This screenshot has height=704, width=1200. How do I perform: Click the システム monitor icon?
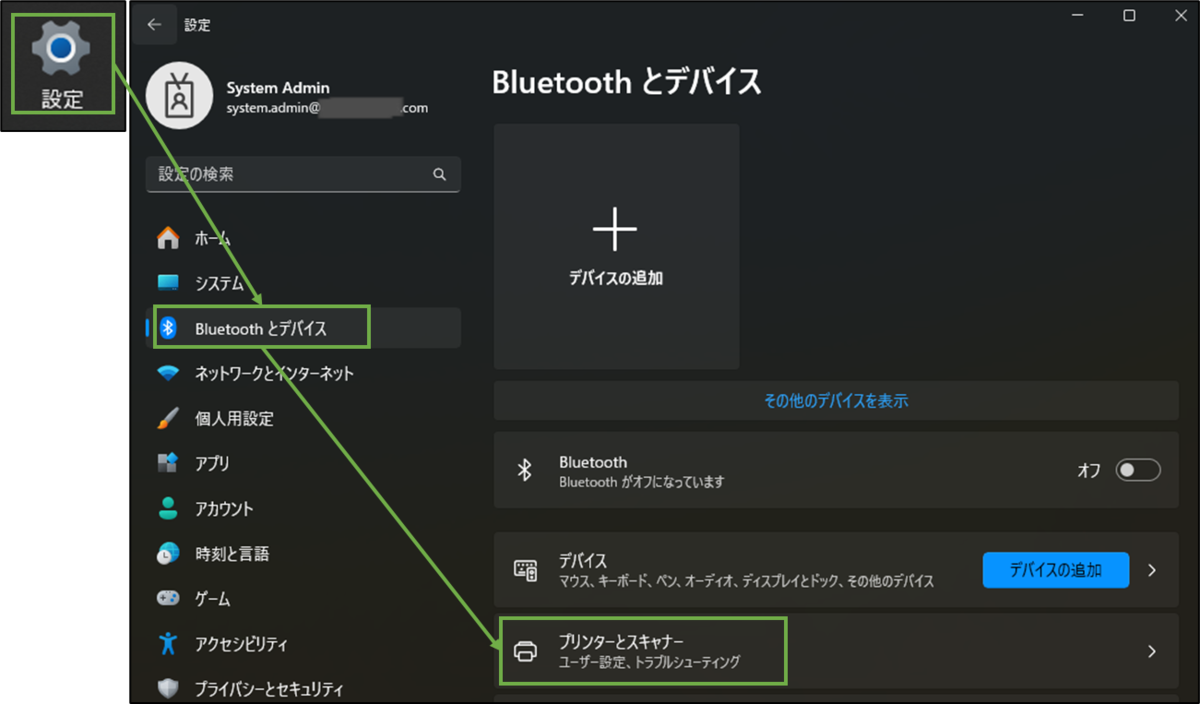[168, 283]
